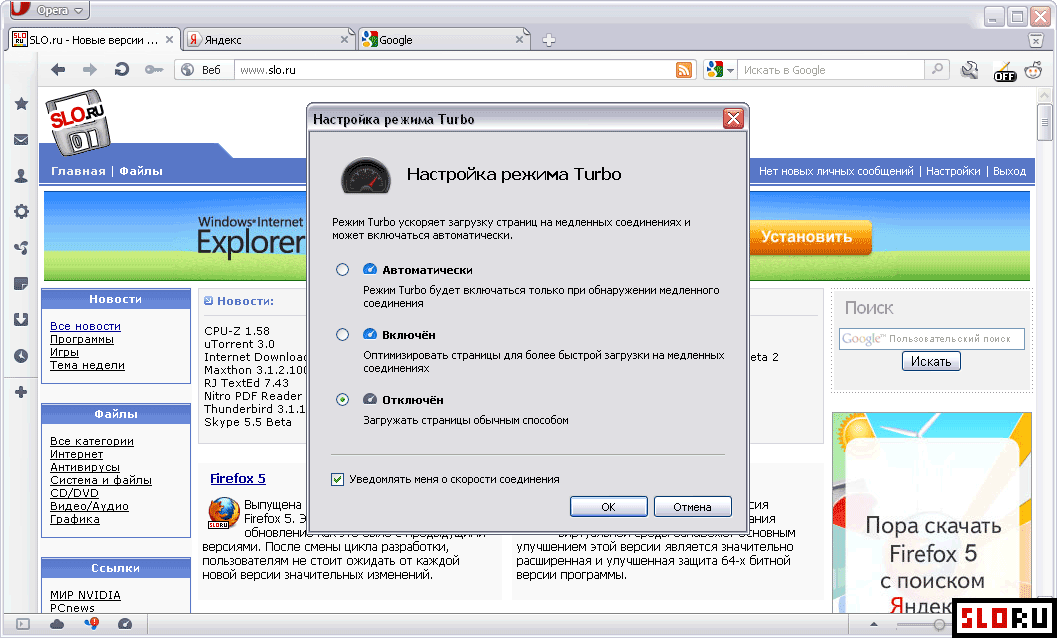Image resolution: width=1057 pixels, height=638 pixels.
Task: Click the password wand key icon
Action: (x=154, y=69)
